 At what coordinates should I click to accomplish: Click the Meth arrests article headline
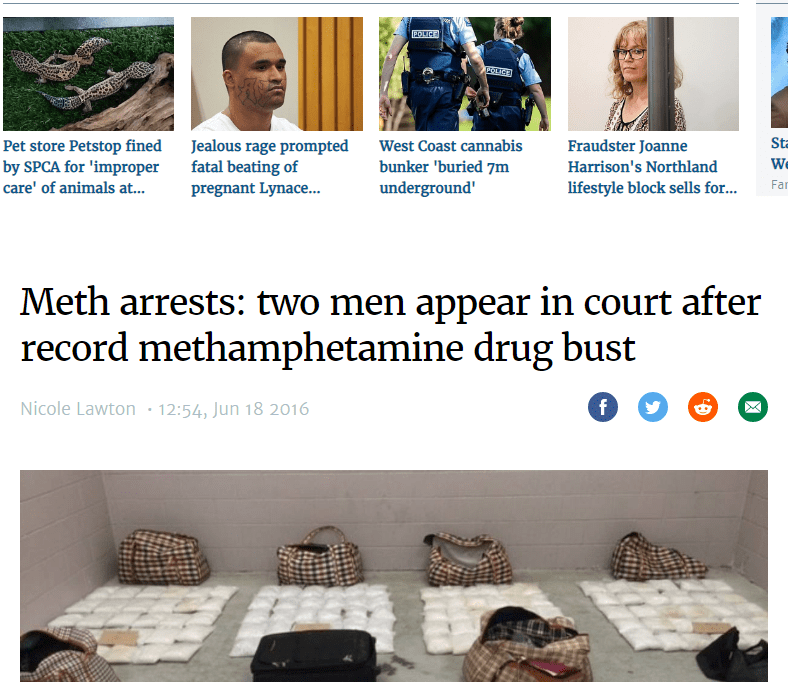(x=390, y=325)
